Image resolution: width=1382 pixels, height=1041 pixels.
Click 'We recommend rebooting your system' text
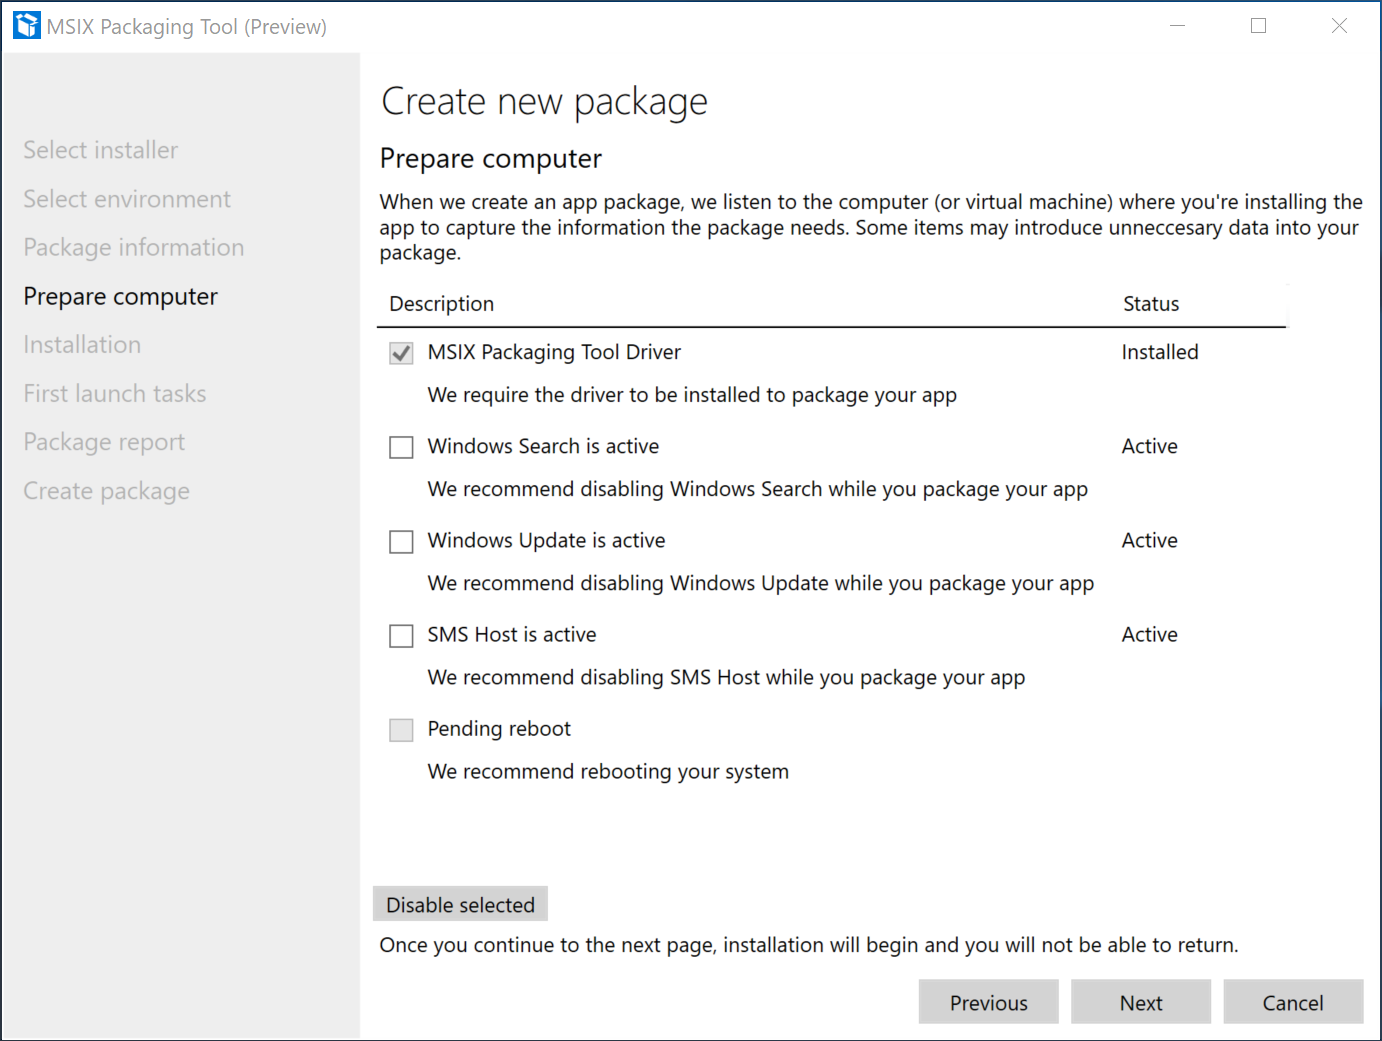click(x=608, y=771)
